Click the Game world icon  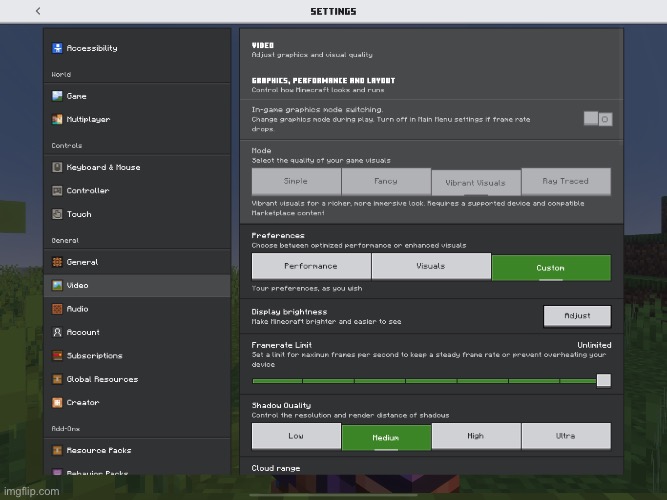[x=57, y=96]
